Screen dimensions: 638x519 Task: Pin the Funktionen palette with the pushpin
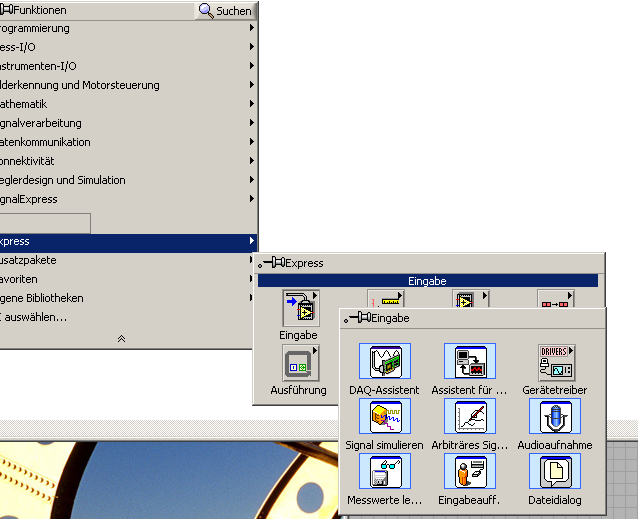pyautogui.click(x=6, y=9)
